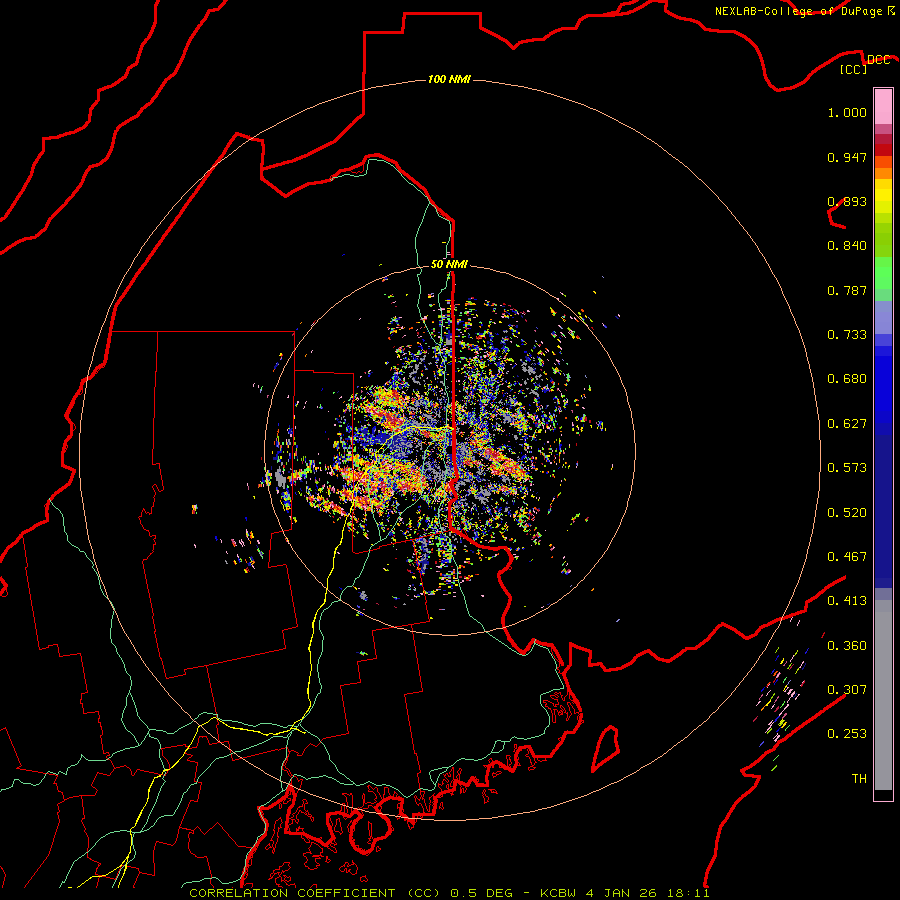Click the 0.787 color scale value
Viewport: 900px width, 900px height.
[x=847, y=290]
